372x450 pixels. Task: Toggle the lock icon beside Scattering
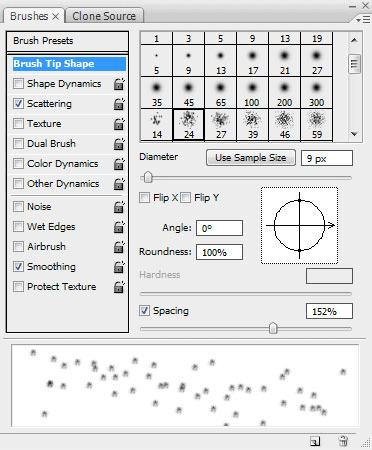pos(119,104)
